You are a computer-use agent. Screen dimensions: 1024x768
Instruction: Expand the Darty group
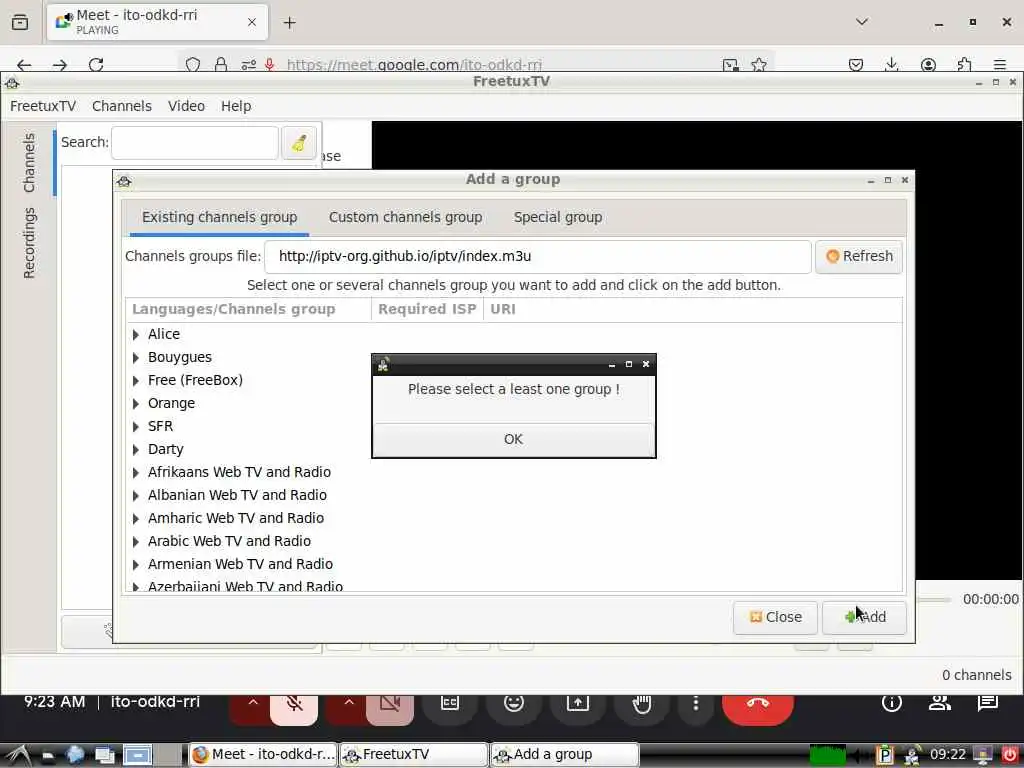[136, 449]
